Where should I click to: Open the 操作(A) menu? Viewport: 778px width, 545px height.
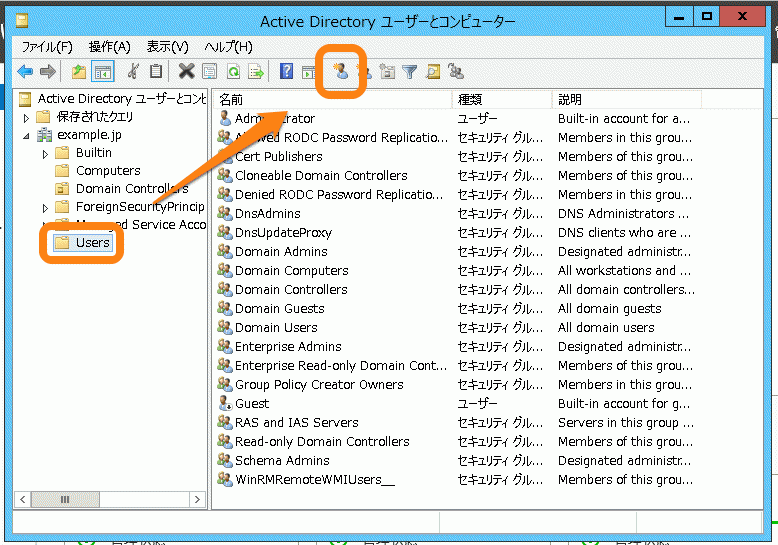(110, 47)
